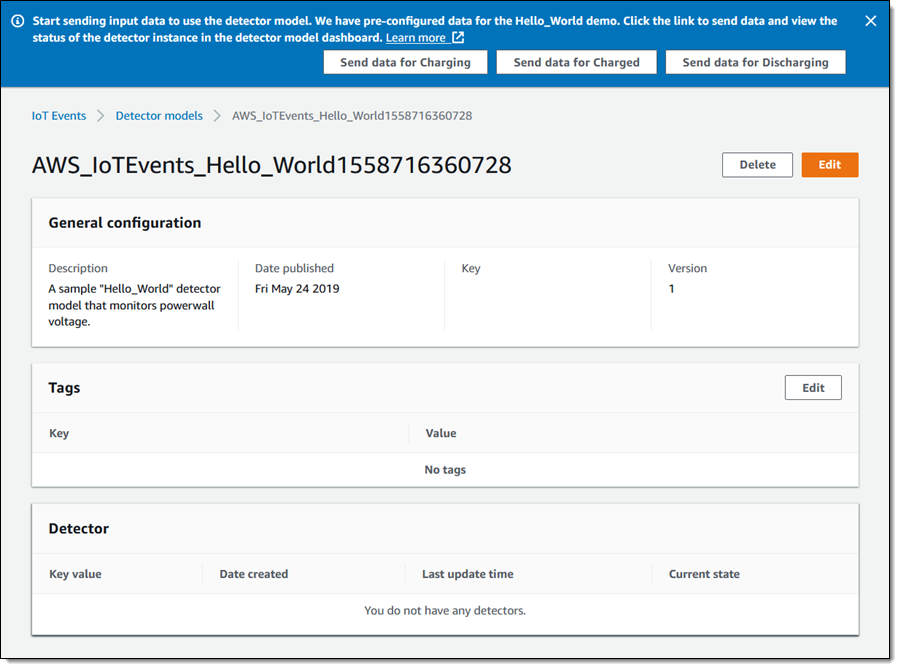Click the Date created column header
Image resolution: width=900 pixels, height=669 pixels.
[x=253, y=574]
